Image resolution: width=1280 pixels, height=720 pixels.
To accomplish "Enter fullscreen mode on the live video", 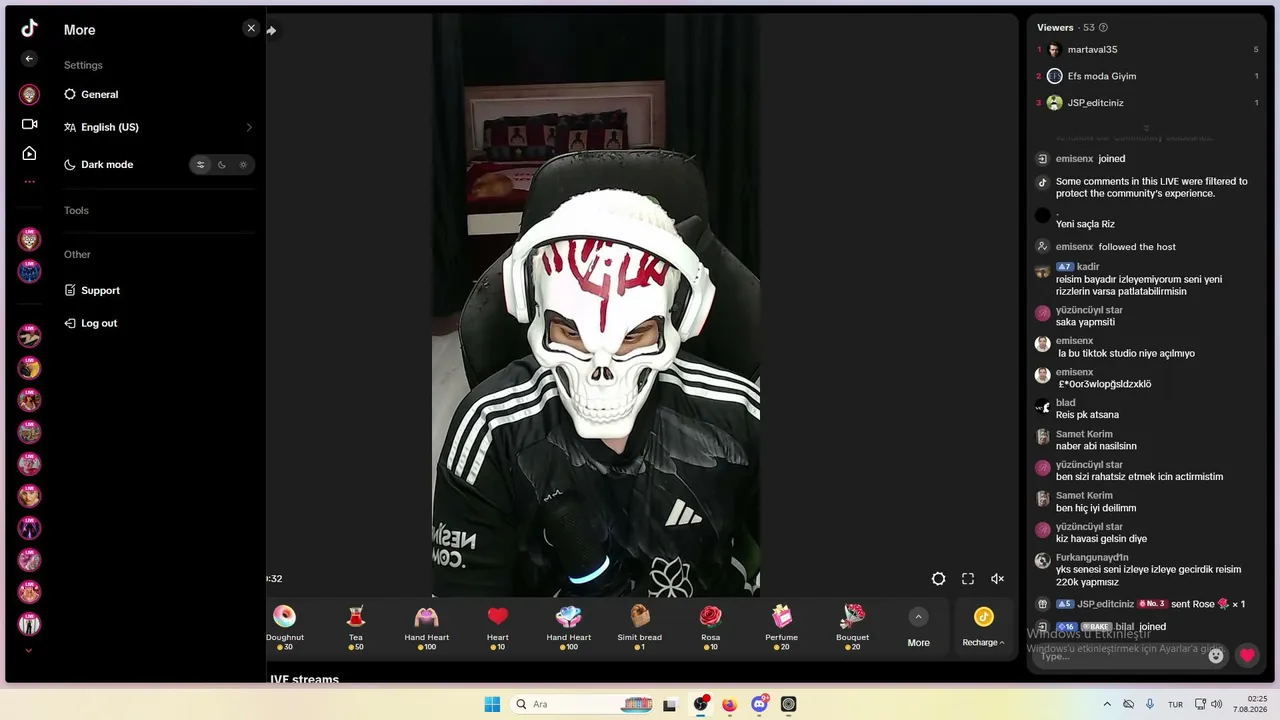I will [x=968, y=579].
